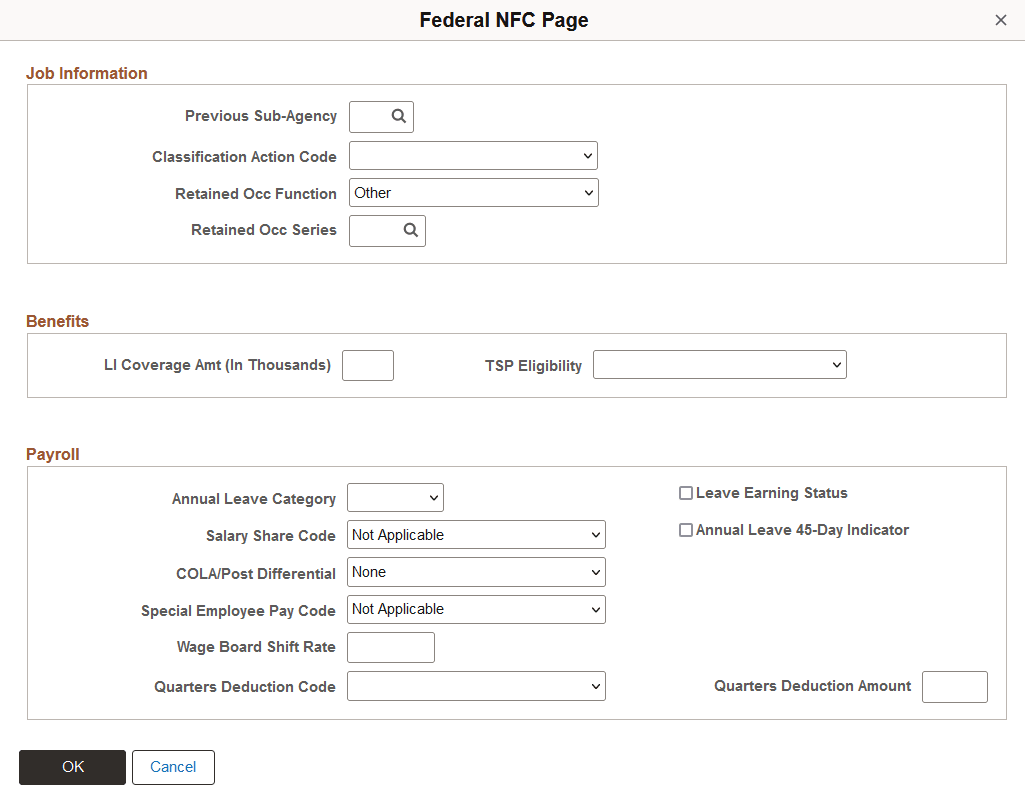Check the Annual Leave 45-Day Indicator

click(686, 529)
